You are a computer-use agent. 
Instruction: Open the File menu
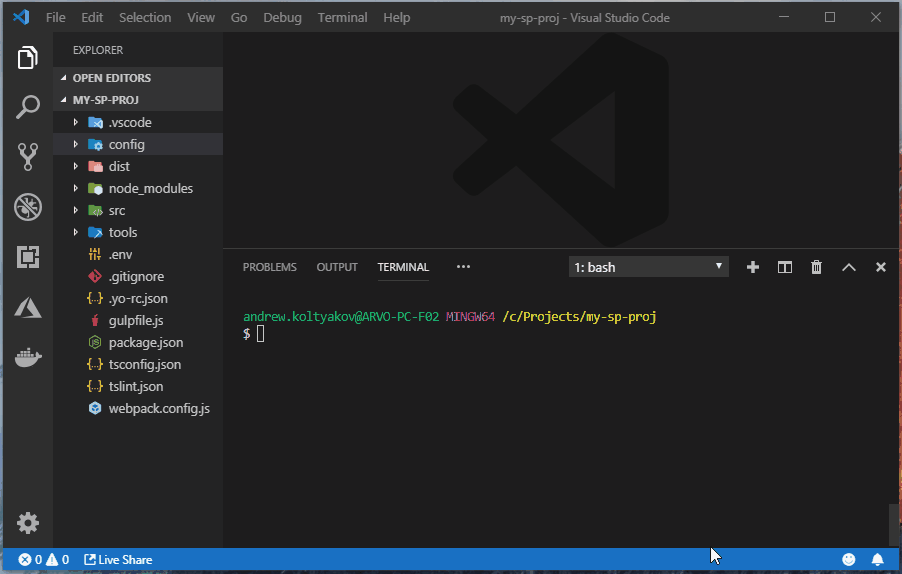55,17
